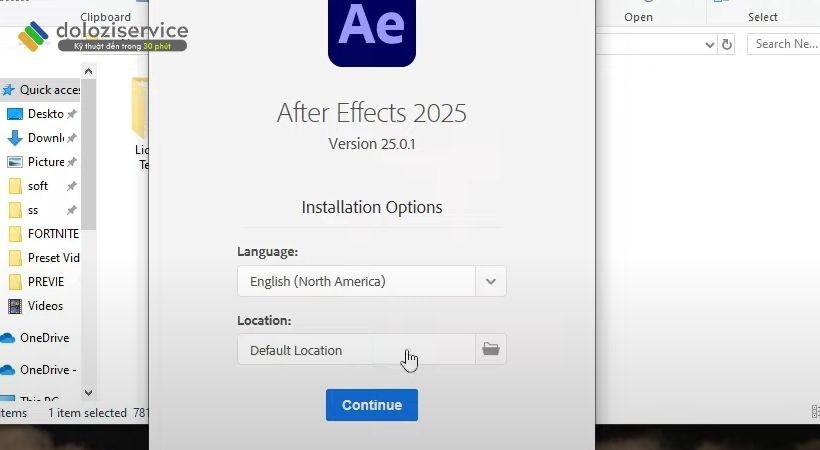This screenshot has width=820, height=450.
Task: Click the After Effects Ae logo icon
Action: point(372,32)
